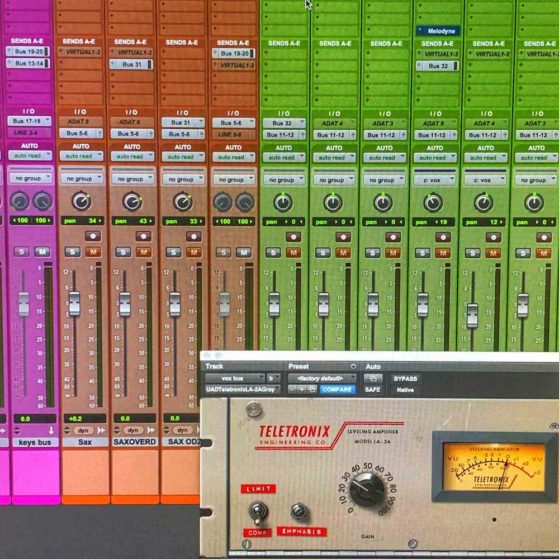Open plug-in automation enable button under Auto

[x=373, y=378]
